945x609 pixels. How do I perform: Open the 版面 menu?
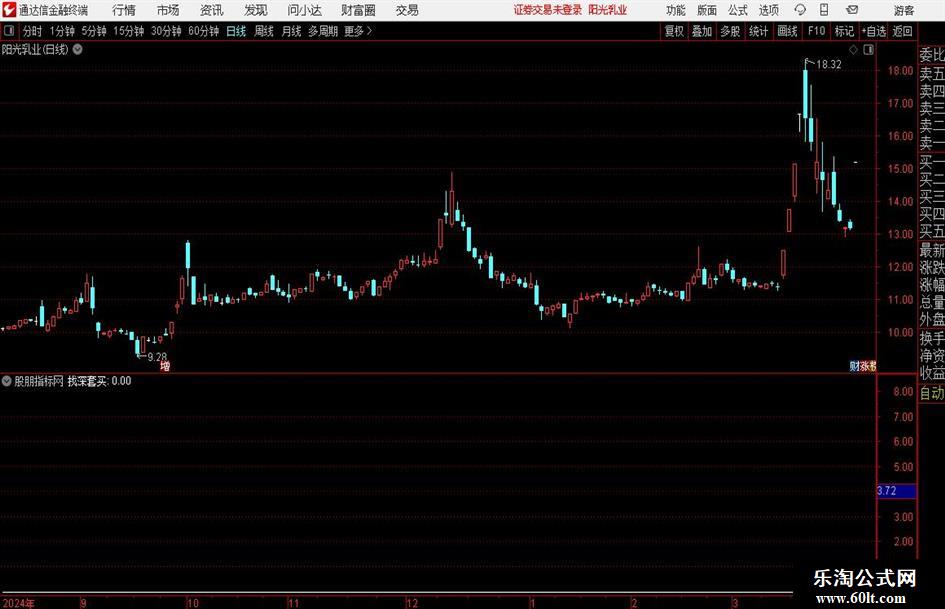click(x=706, y=10)
